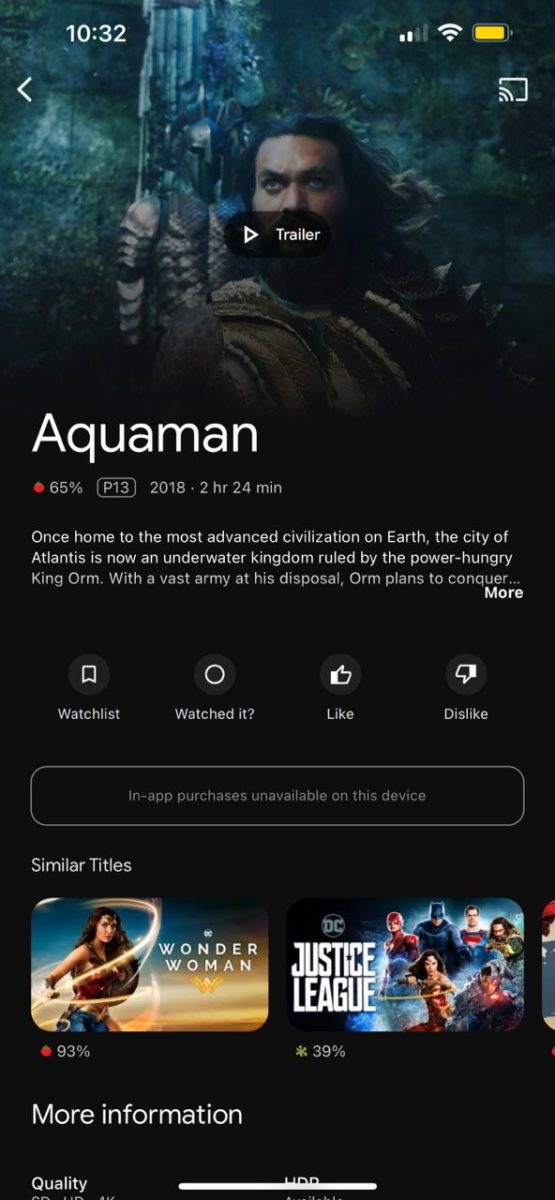This screenshot has height=1200, width=555.
Task: Tap the Similar Titles heading
Action: 81,865
